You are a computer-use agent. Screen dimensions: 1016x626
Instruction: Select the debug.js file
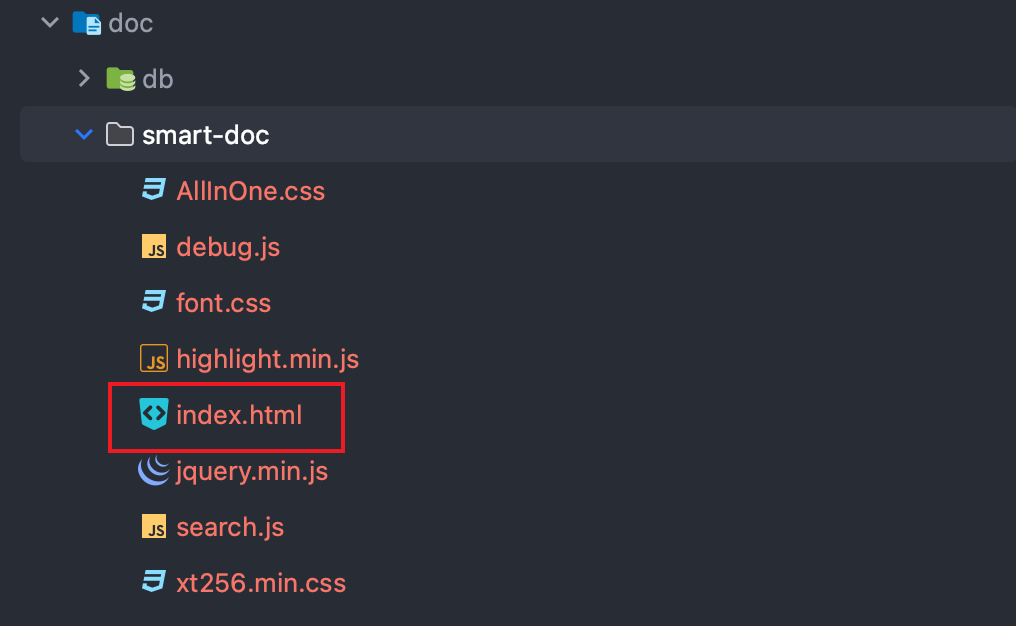click(x=227, y=246)
